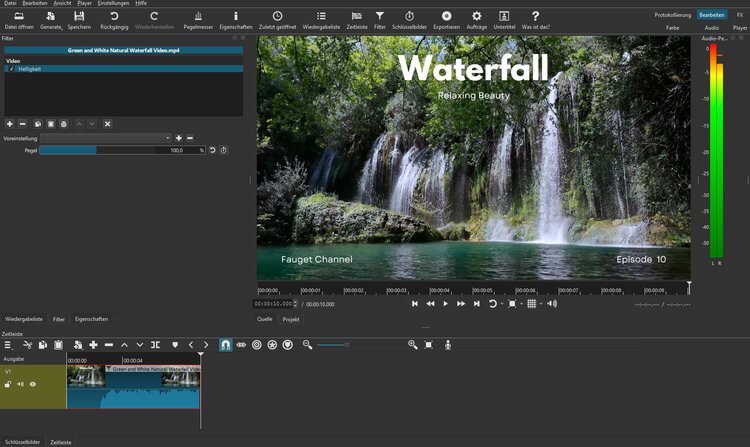Open Eigenschaften tab below Filter panel
This screenshot has width=750, height=447.
pyautogui.click(x=91, y=319)
